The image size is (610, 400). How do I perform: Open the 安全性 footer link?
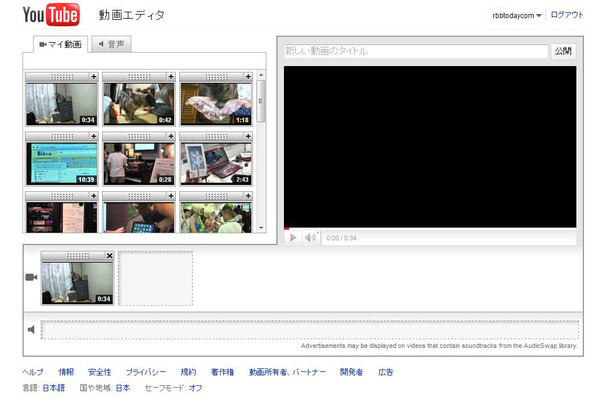tap(100, 372)
